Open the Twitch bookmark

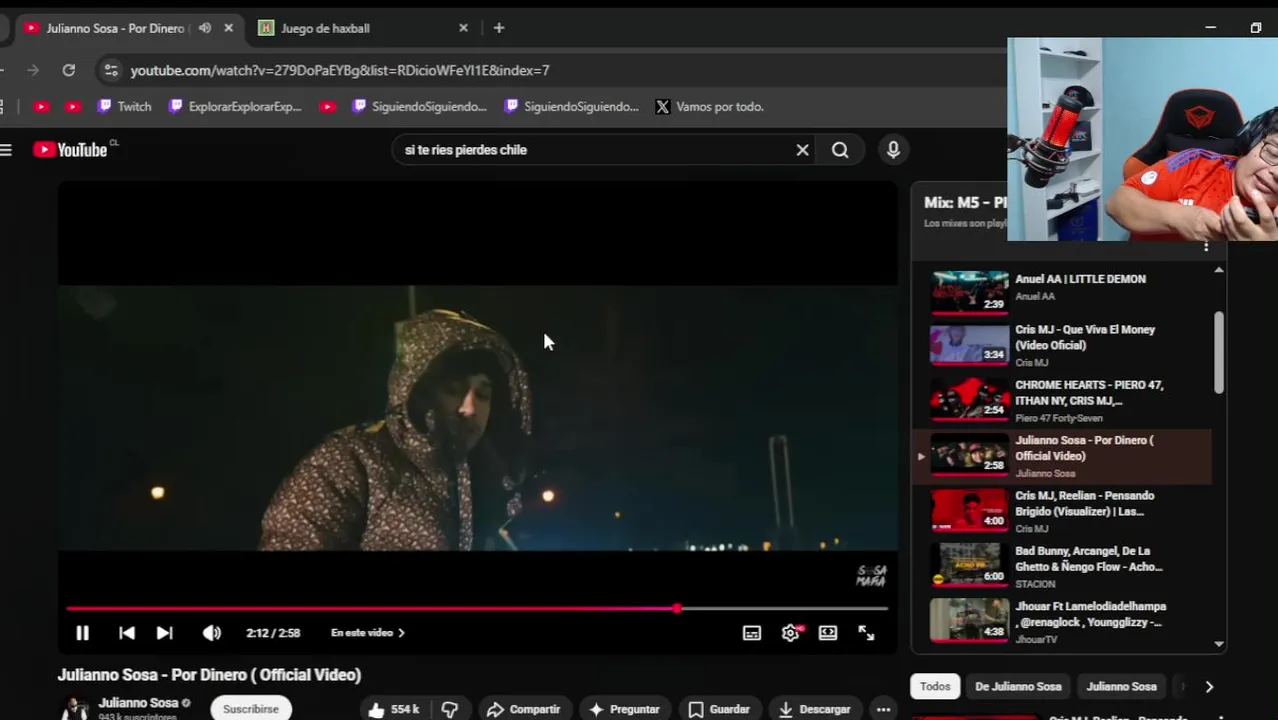point(125,106)
